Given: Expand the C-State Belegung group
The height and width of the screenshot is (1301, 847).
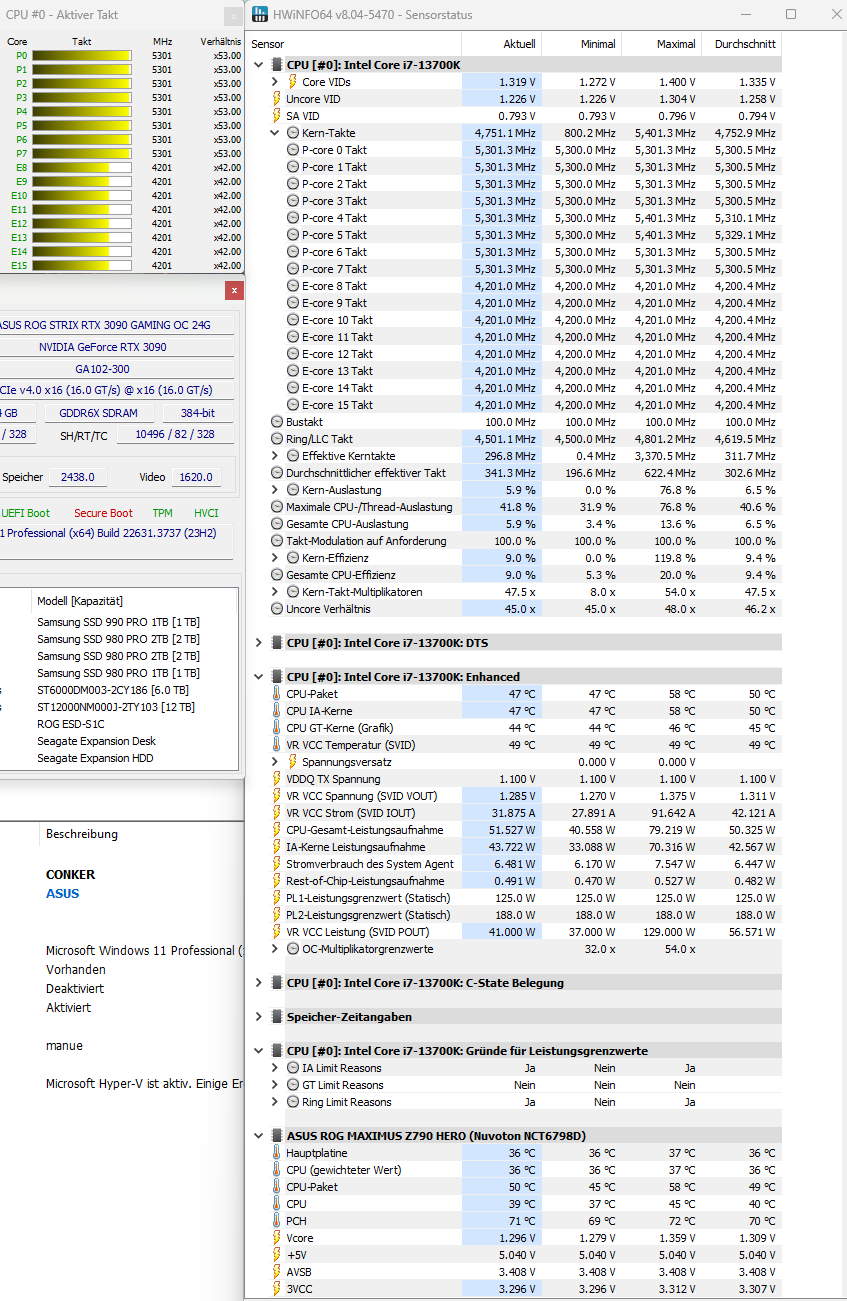Looking at the screenshot, I should (x=259, y=983).
